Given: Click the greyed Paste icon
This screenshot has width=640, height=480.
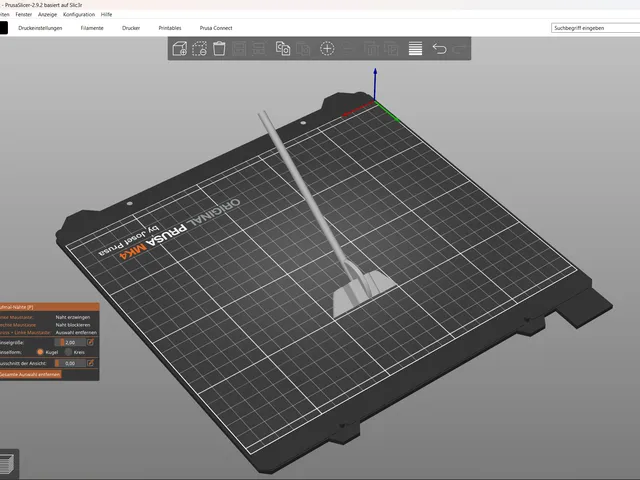Looking at the screenshot, I should [303, 49].
